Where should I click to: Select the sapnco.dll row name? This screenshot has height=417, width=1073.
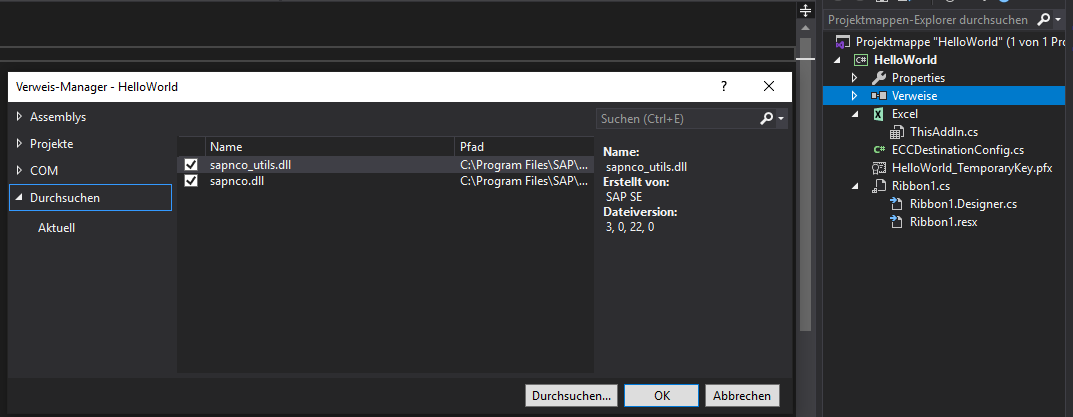click(237, 181)
